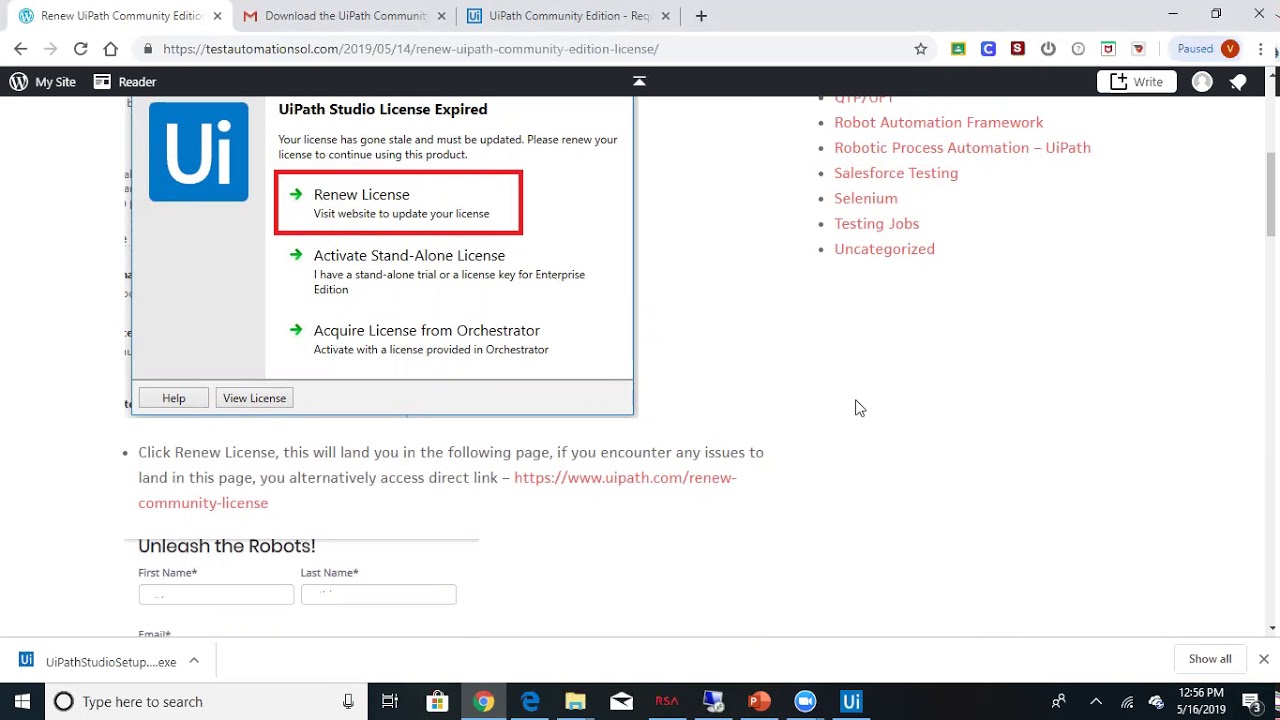Image resolution: width=1280 pixels, height=720 pixels.
Task: Open the People icon in system tray
Action: (x=1059, y=701)
